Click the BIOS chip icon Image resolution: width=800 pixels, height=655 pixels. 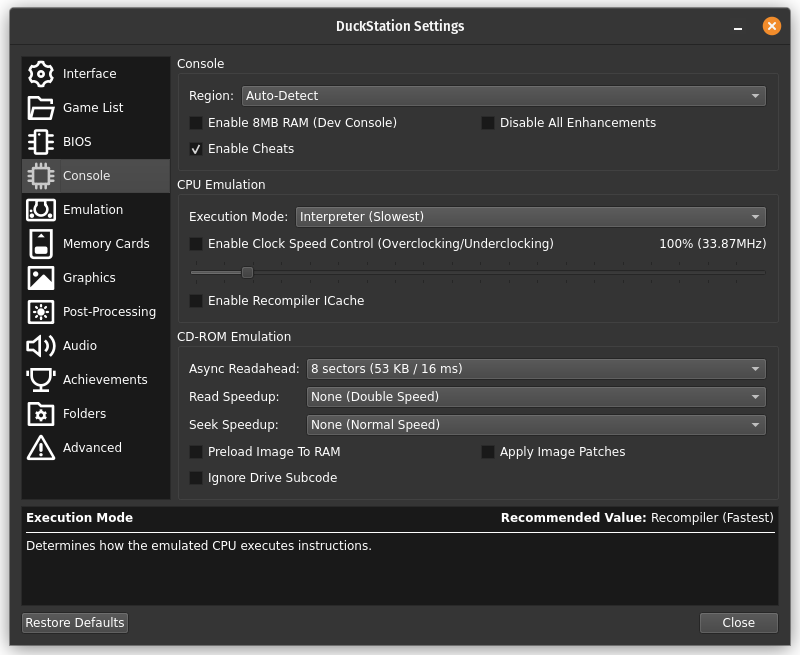pyautogui.click(x=41, y=142)
